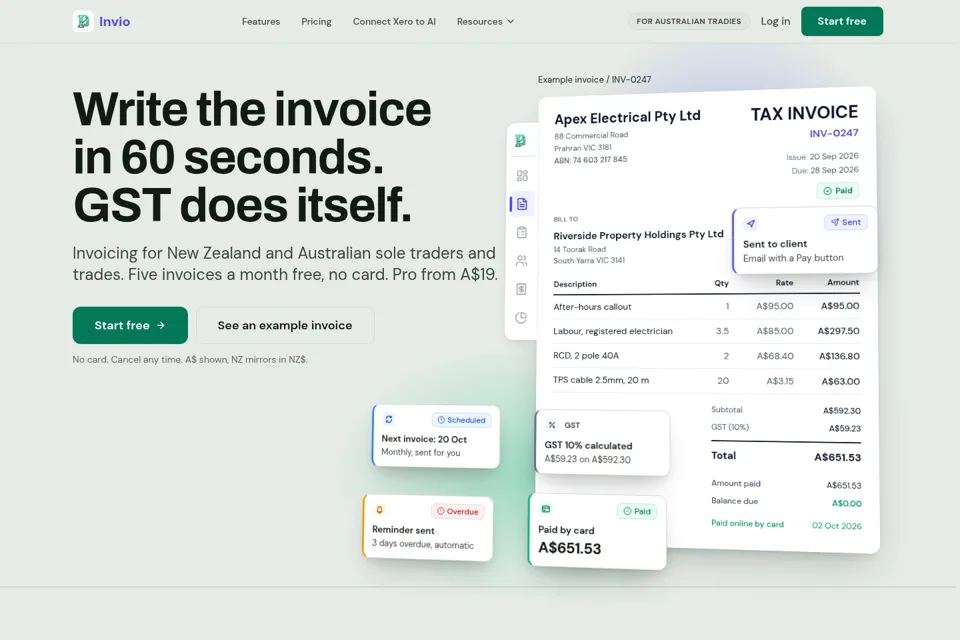Click 'Reminder sent' card title
Viewport: 960px width, 640px height.
403,530
